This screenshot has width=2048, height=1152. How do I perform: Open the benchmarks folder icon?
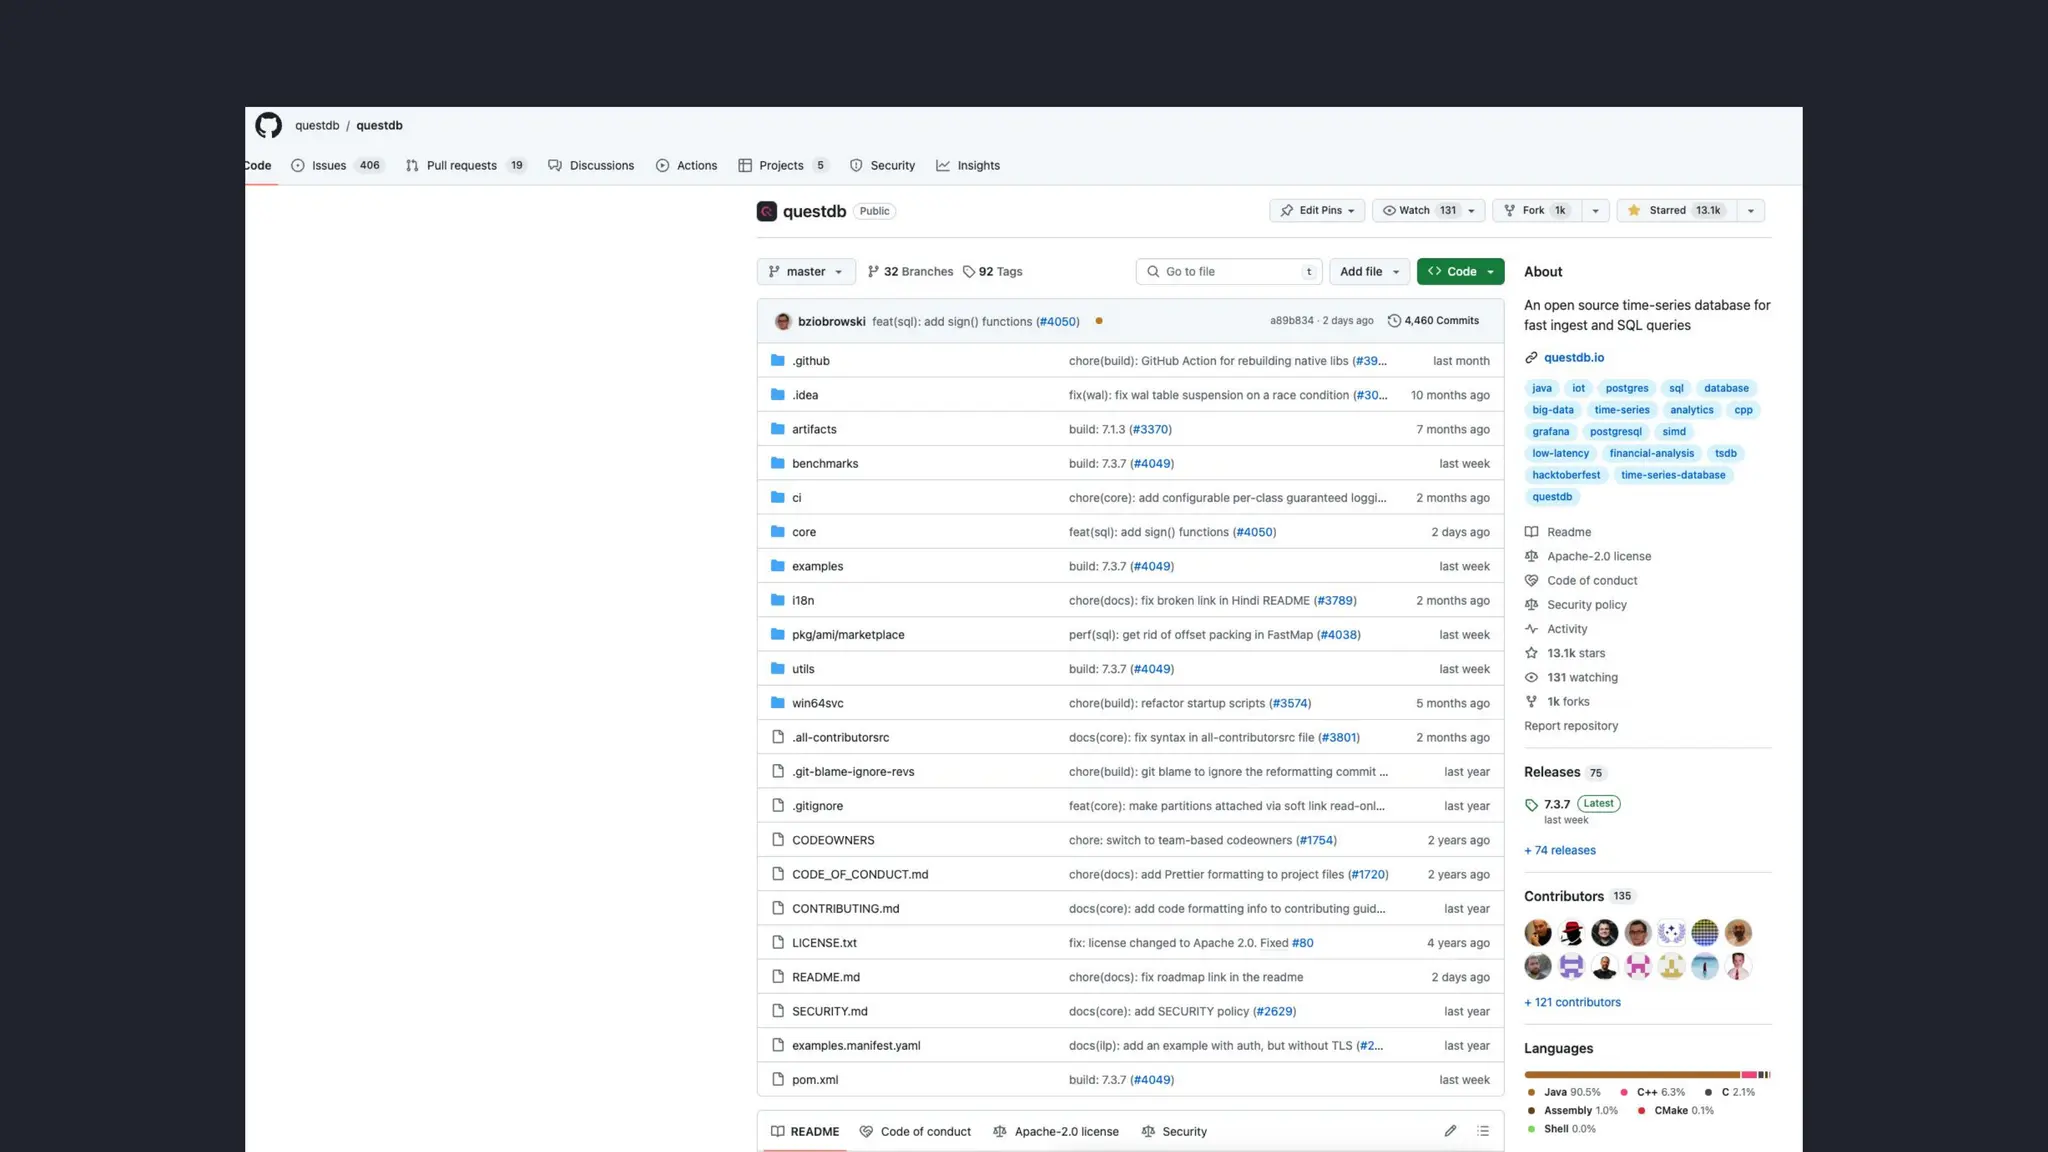[777, 463]
